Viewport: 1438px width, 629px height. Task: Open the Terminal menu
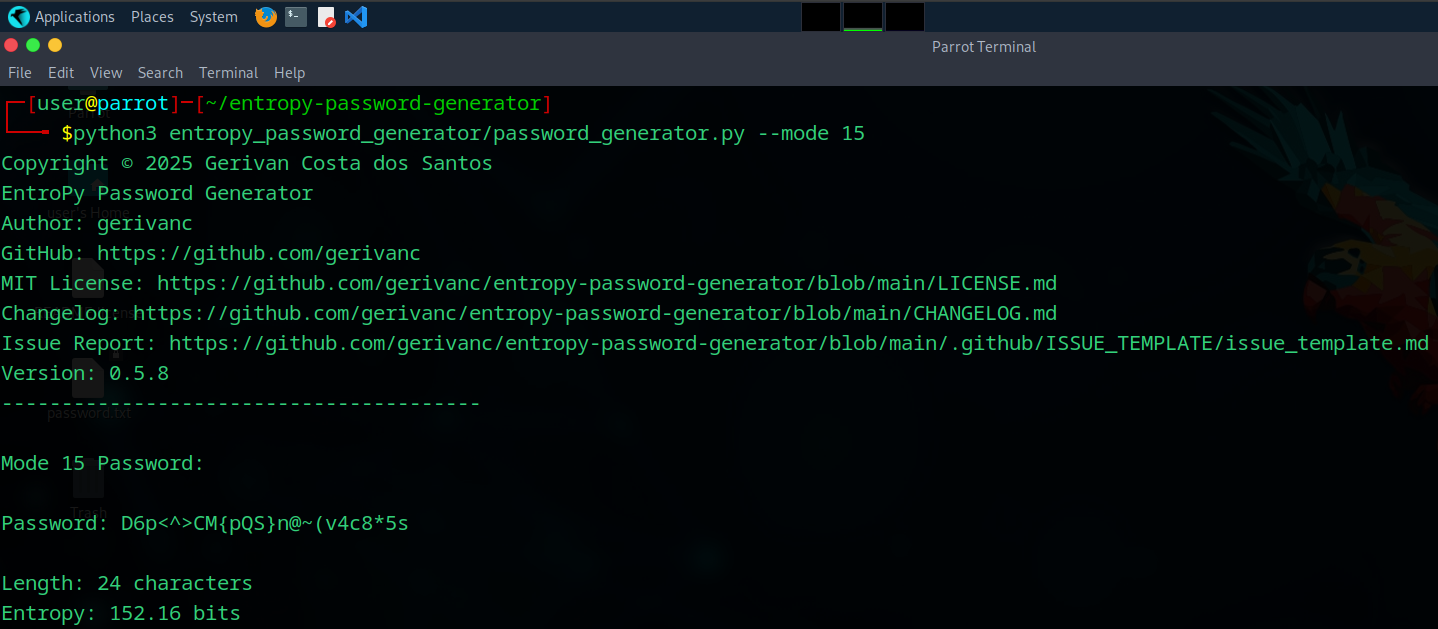tap(228, 72)
